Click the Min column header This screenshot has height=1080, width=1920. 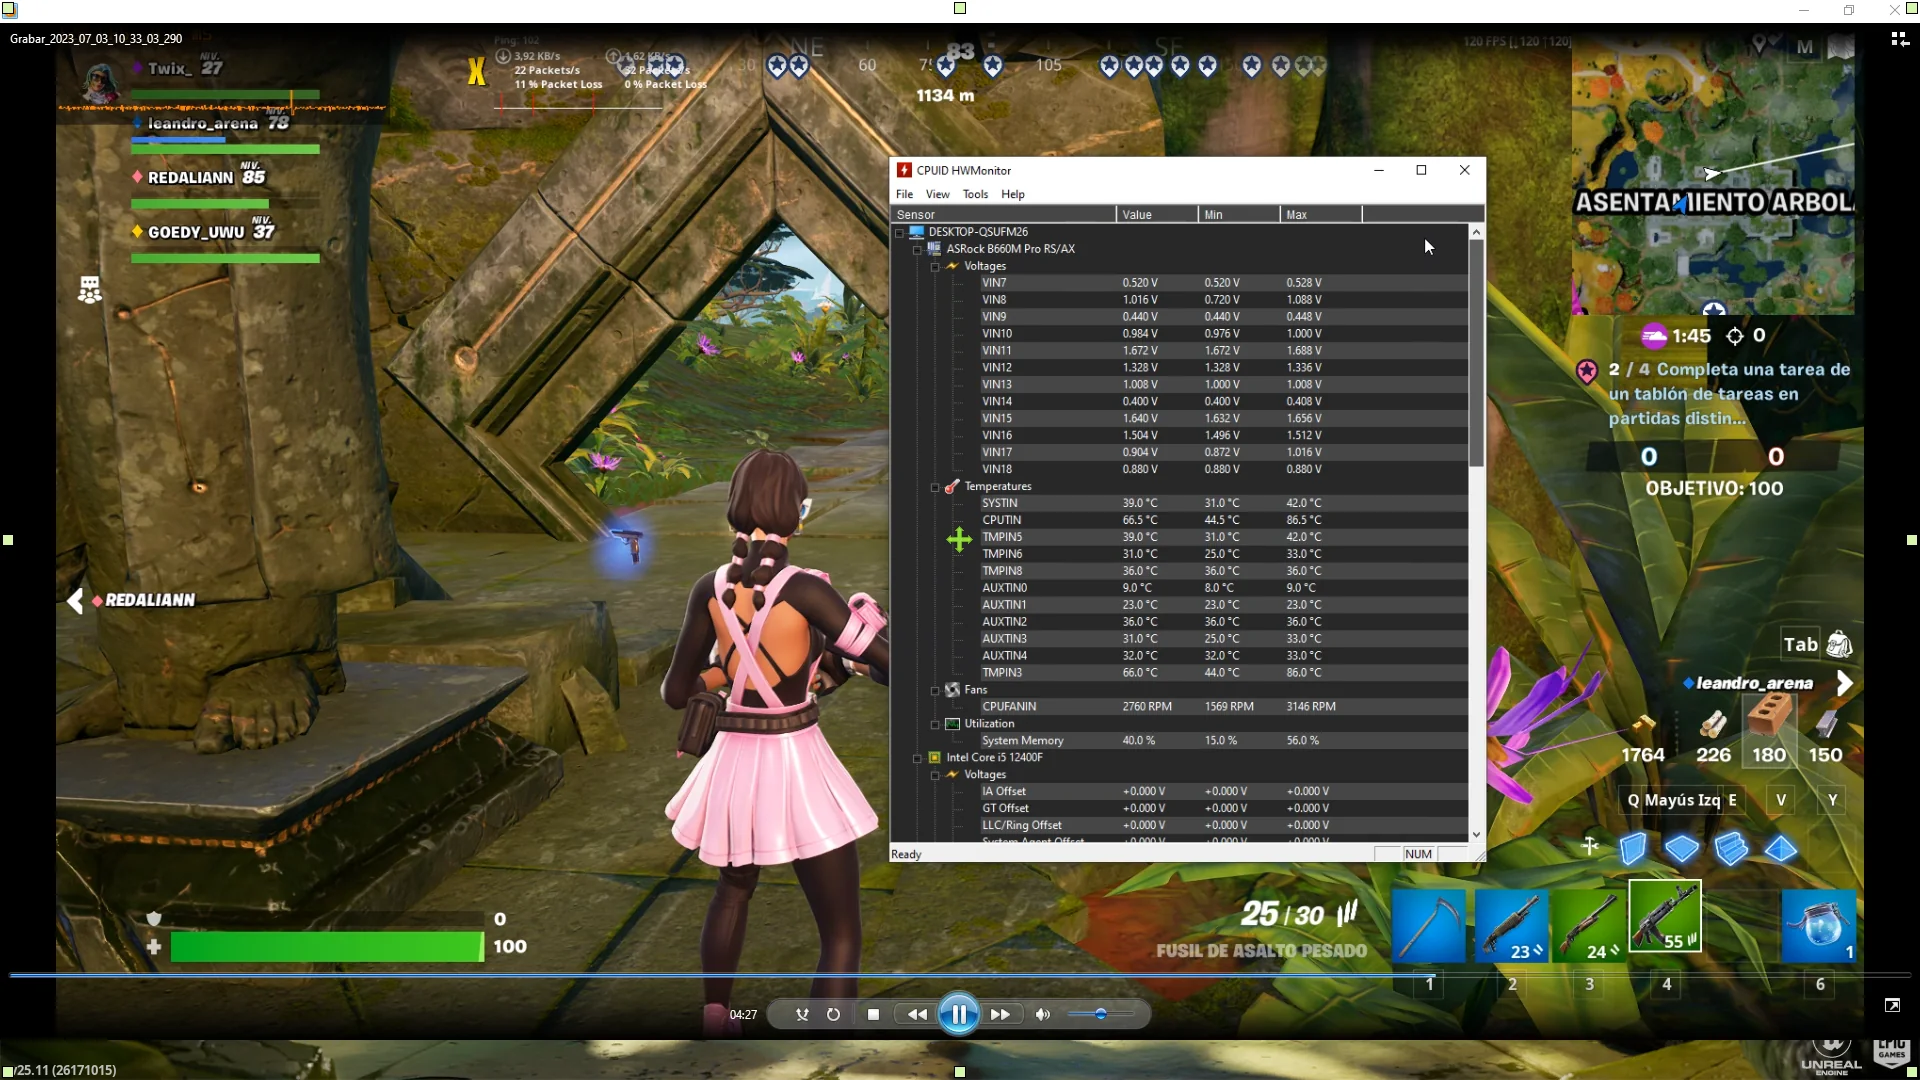tap(1239, 214)
